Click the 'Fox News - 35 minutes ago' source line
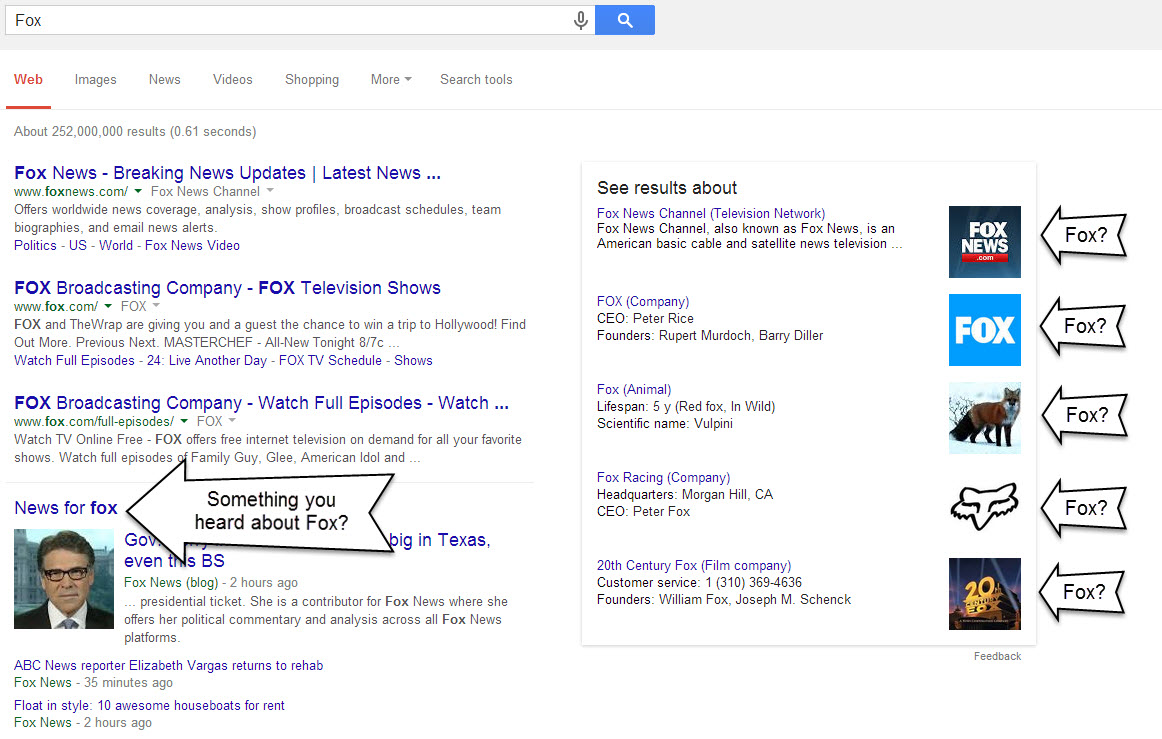The height and width of the screenshot is (739, 1162). (x=93, y=682)
